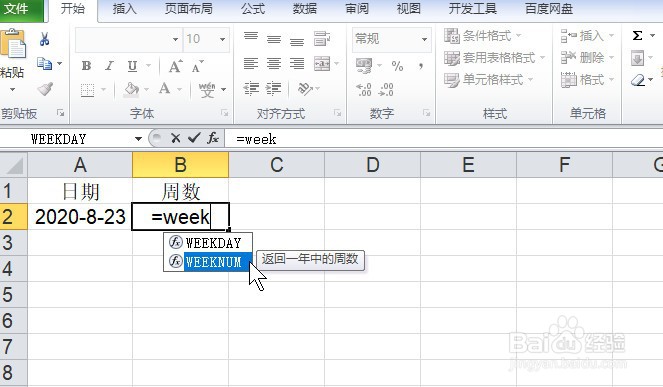The width and height of the screenshot is (663, 387).
Task: Open the font size dropdown
Action: coord(222,39)
